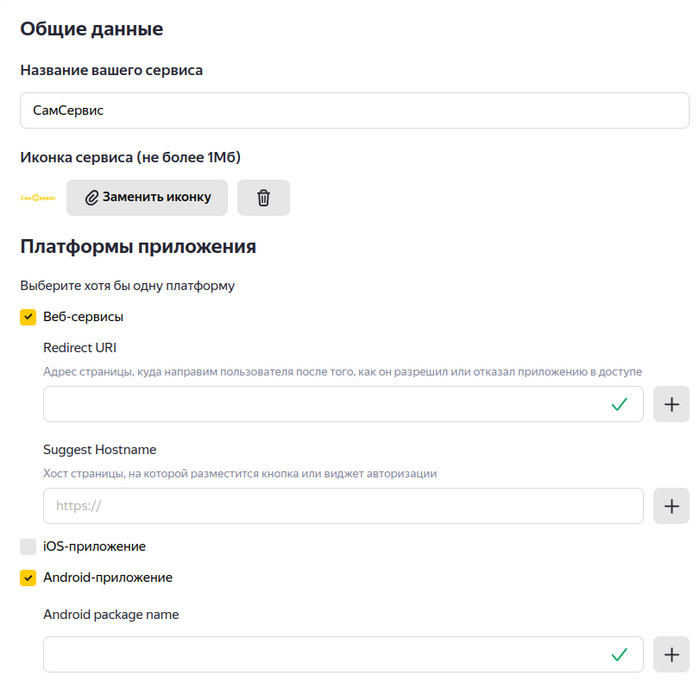Click the Android-приложение label text

click(108, 578)
